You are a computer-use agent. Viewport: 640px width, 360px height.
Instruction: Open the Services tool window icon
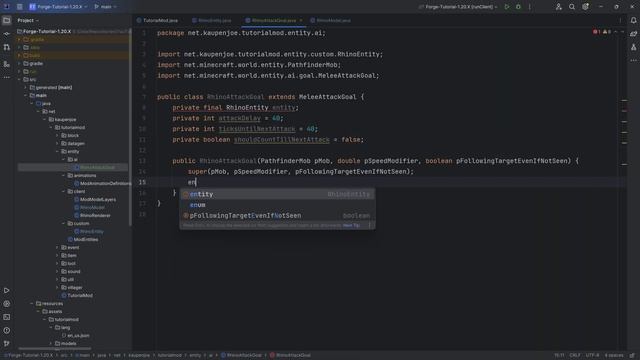(x=7, y=304)
